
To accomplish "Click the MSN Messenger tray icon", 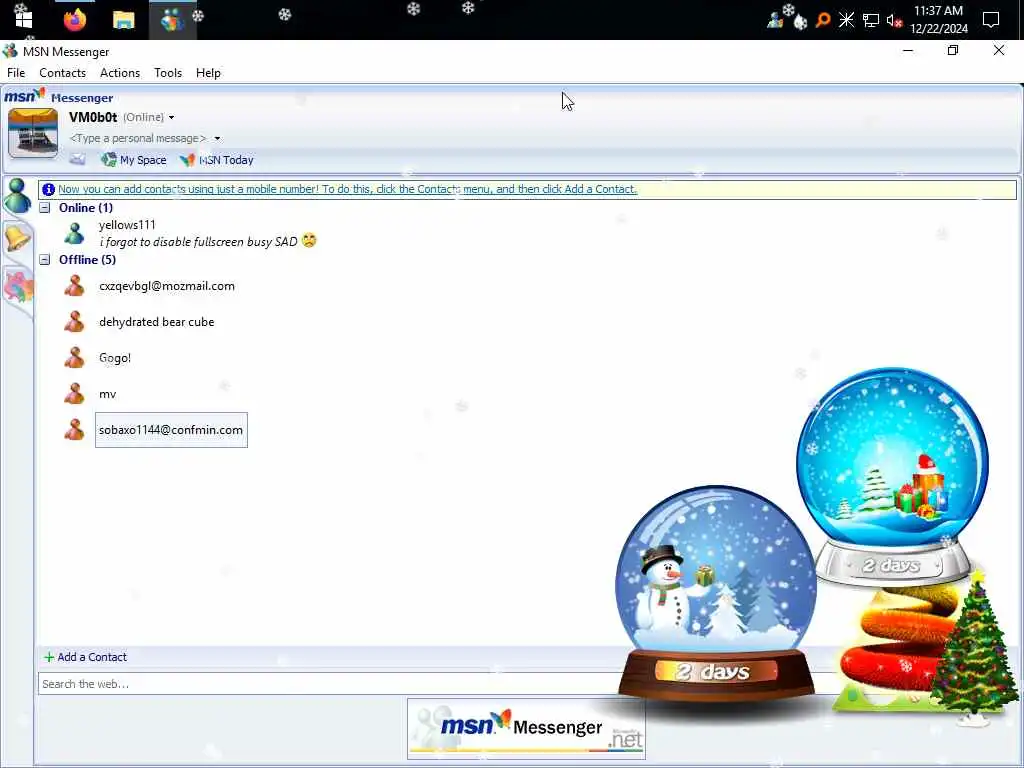I will click(775, 20).
